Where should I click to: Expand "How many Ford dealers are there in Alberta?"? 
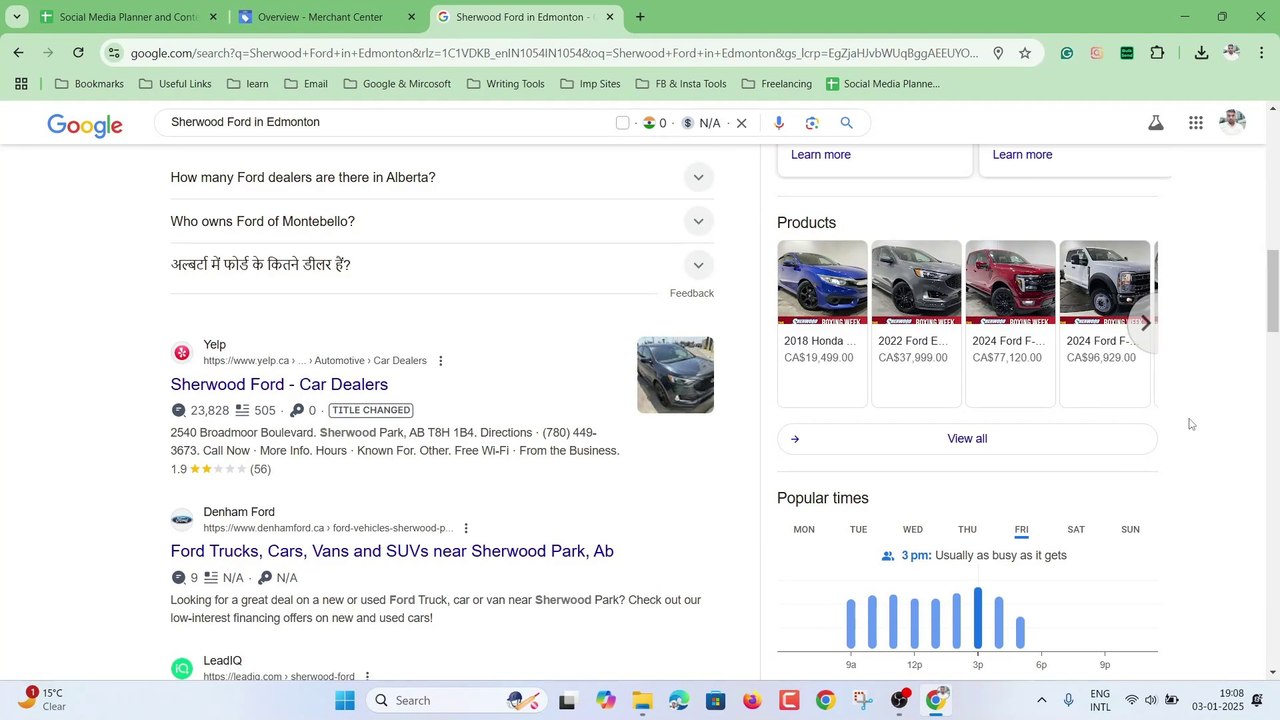pyautogui.click(x=442, y=177)
